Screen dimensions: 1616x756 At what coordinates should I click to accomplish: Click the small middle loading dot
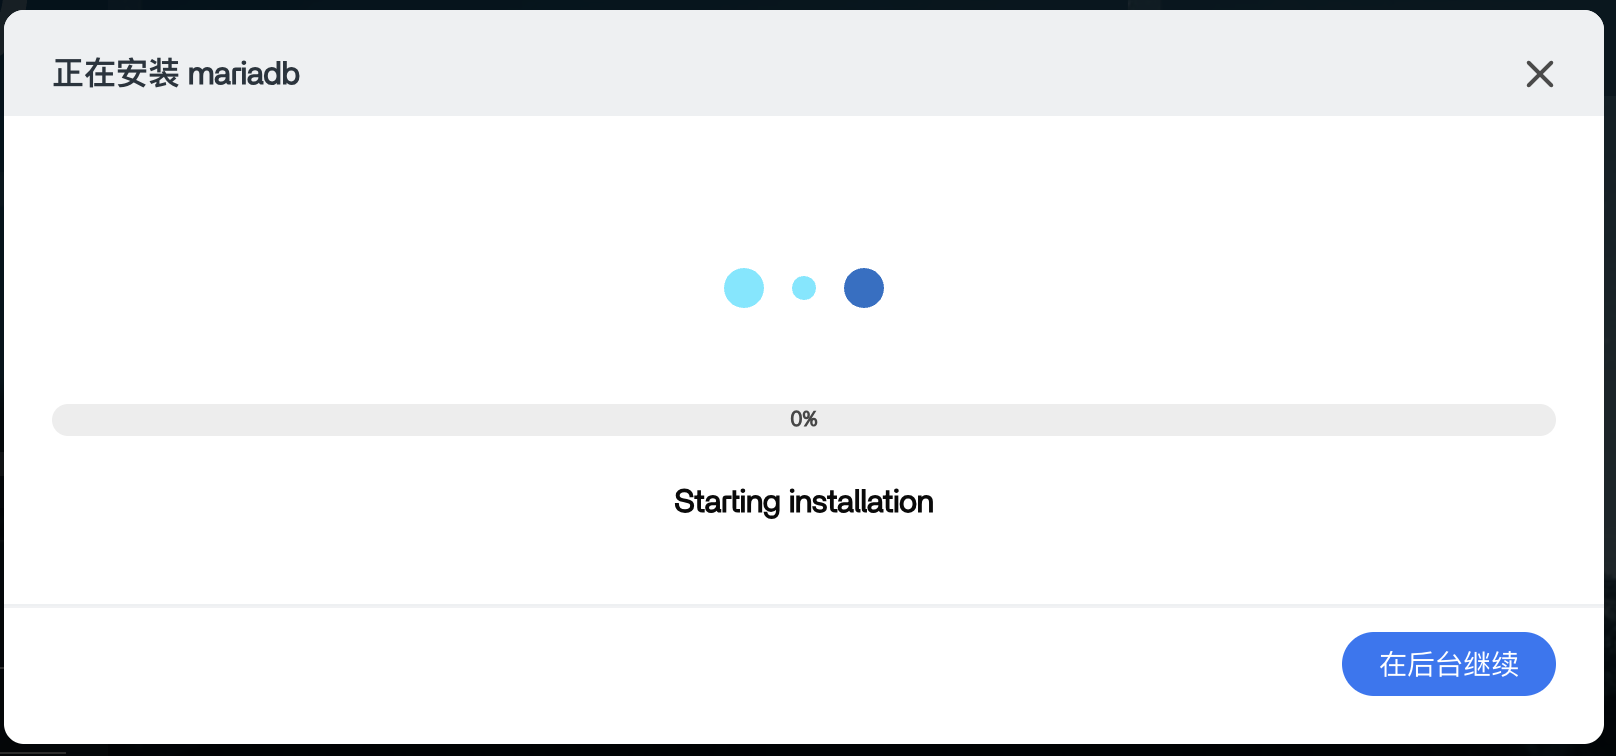click(804, 288)
